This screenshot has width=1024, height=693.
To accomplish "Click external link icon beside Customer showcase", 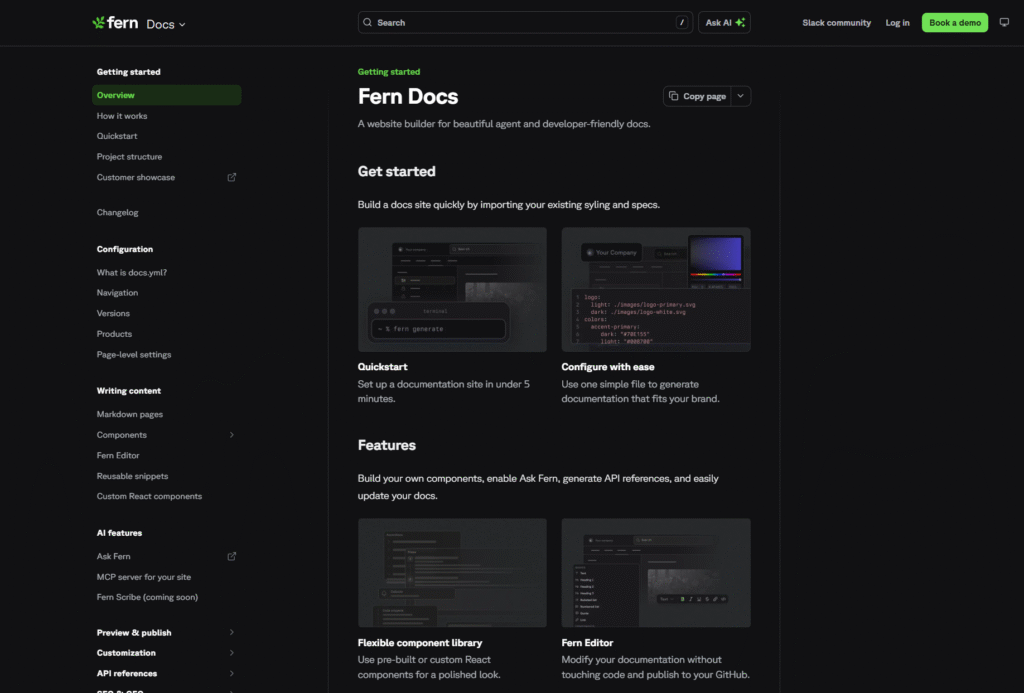I will point(232,178).
